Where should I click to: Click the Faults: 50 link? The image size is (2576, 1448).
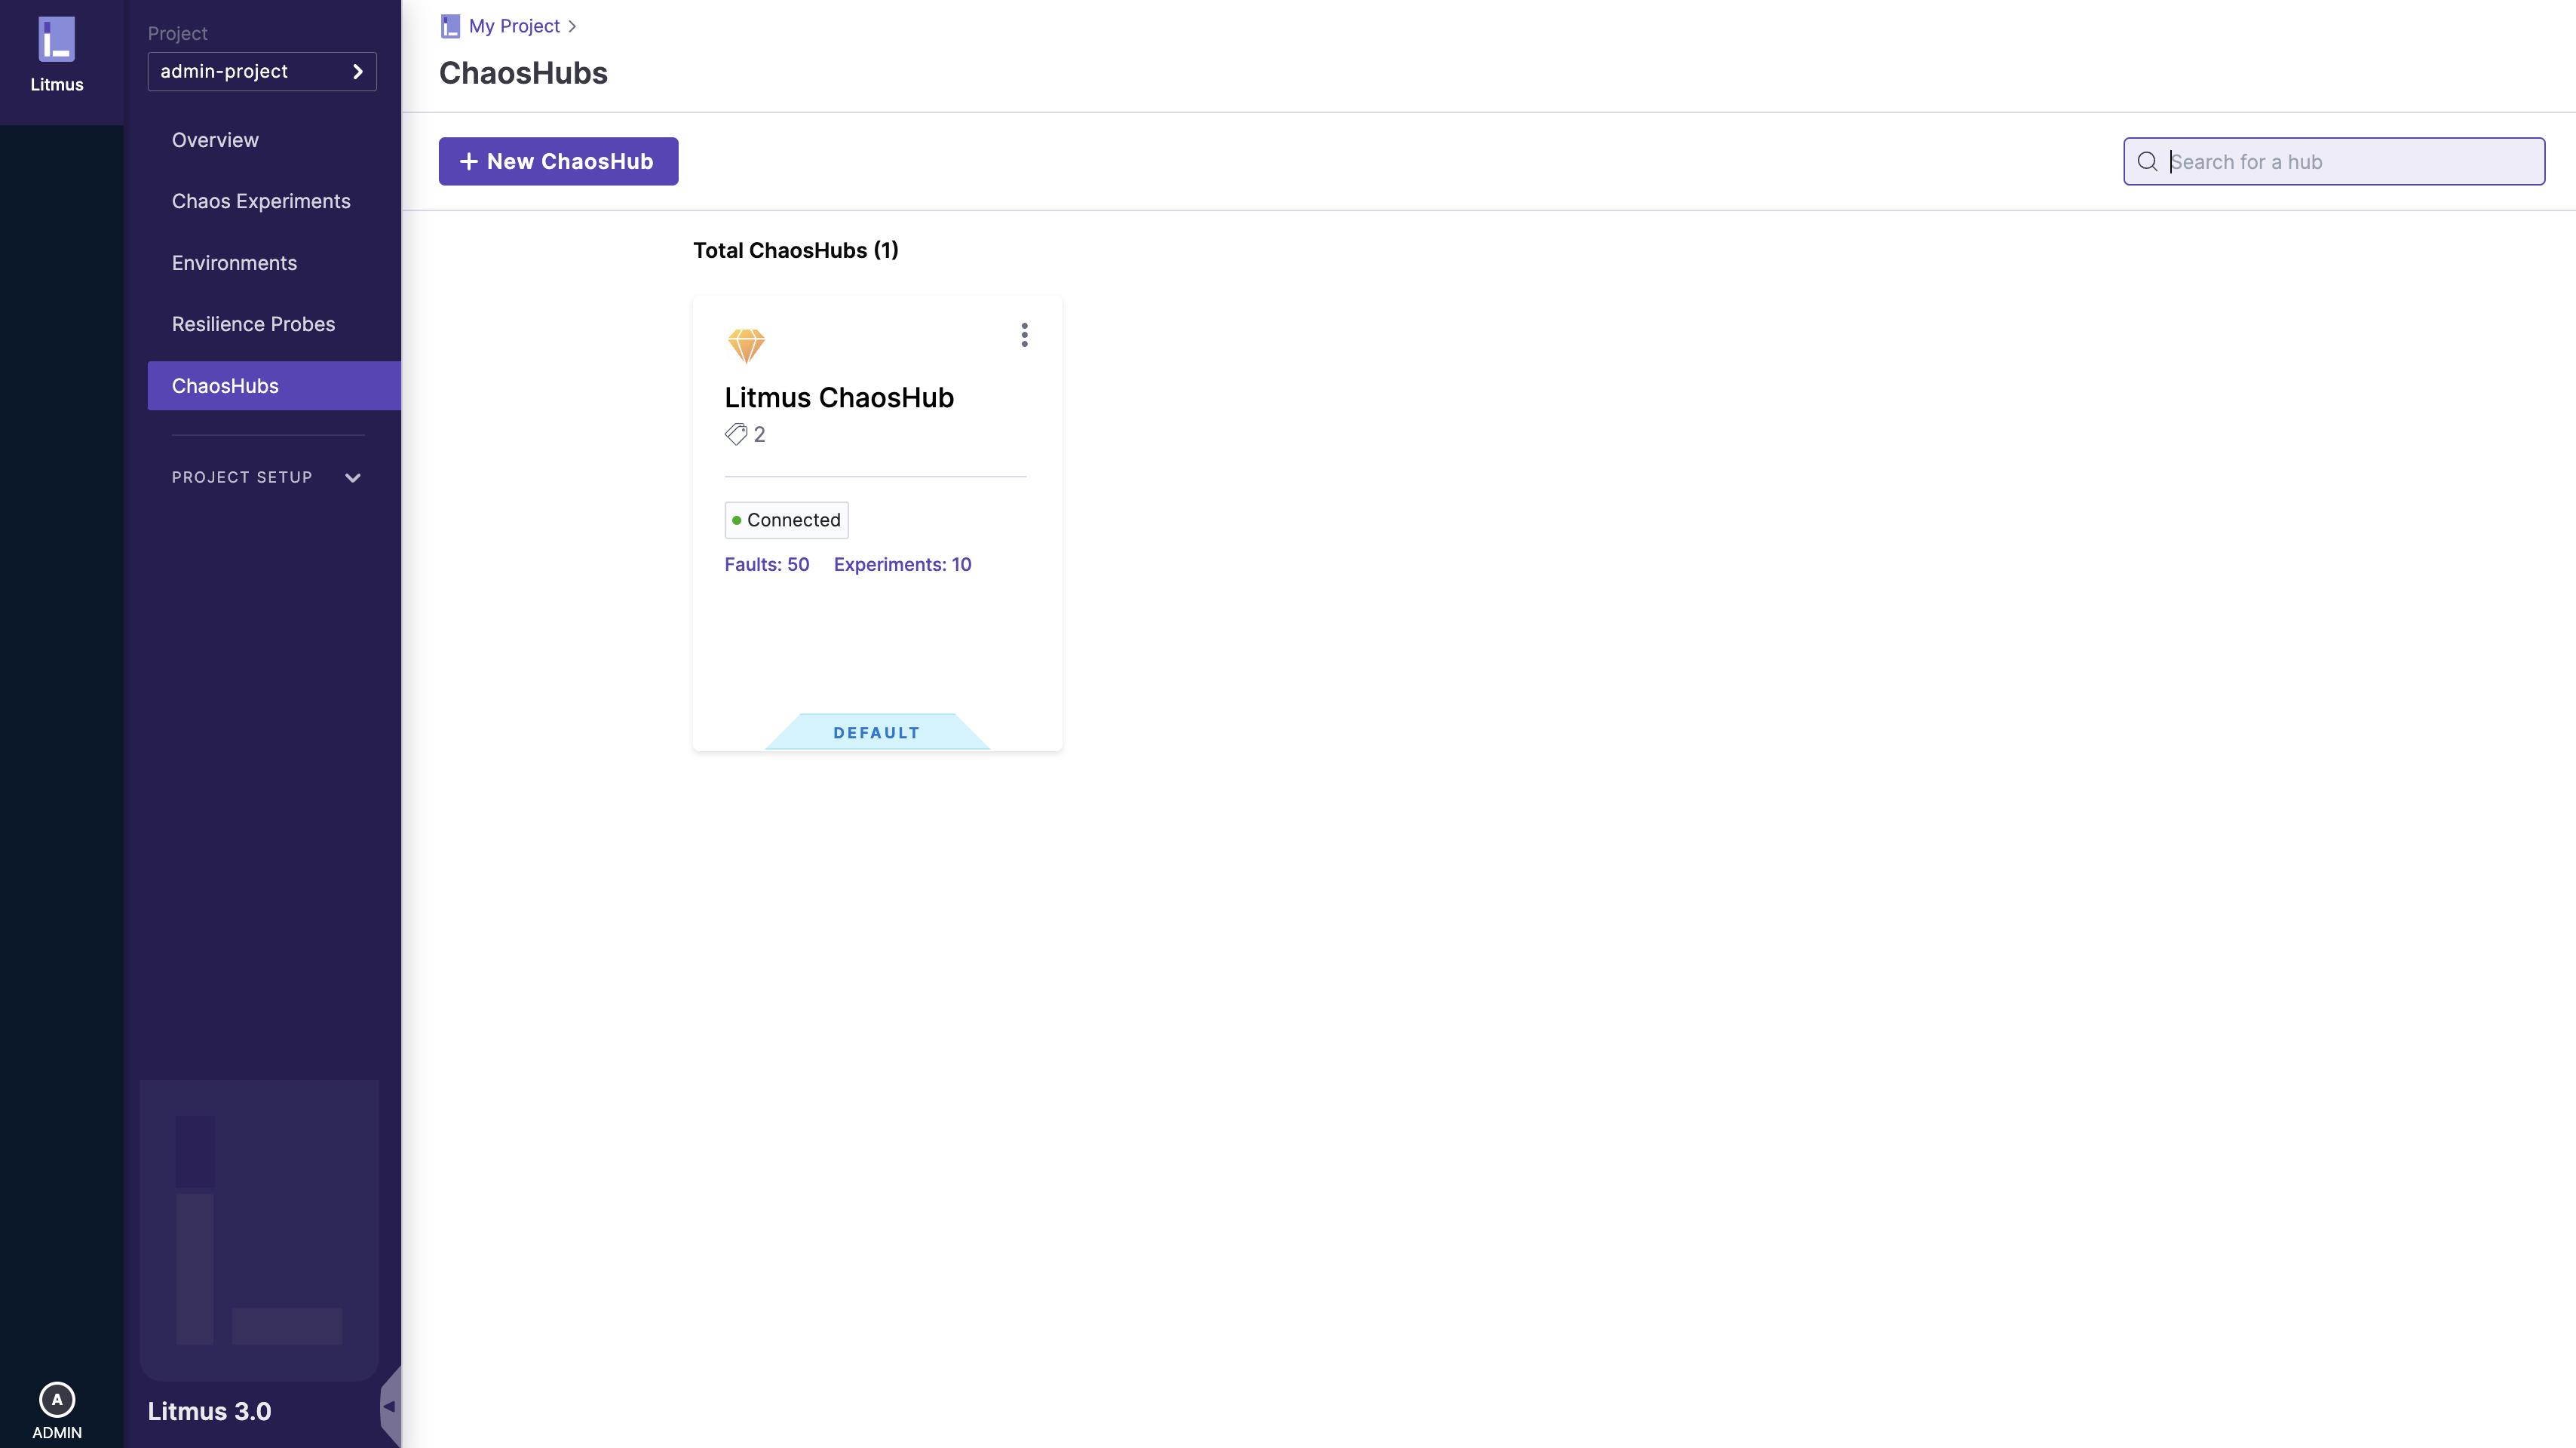766,564
